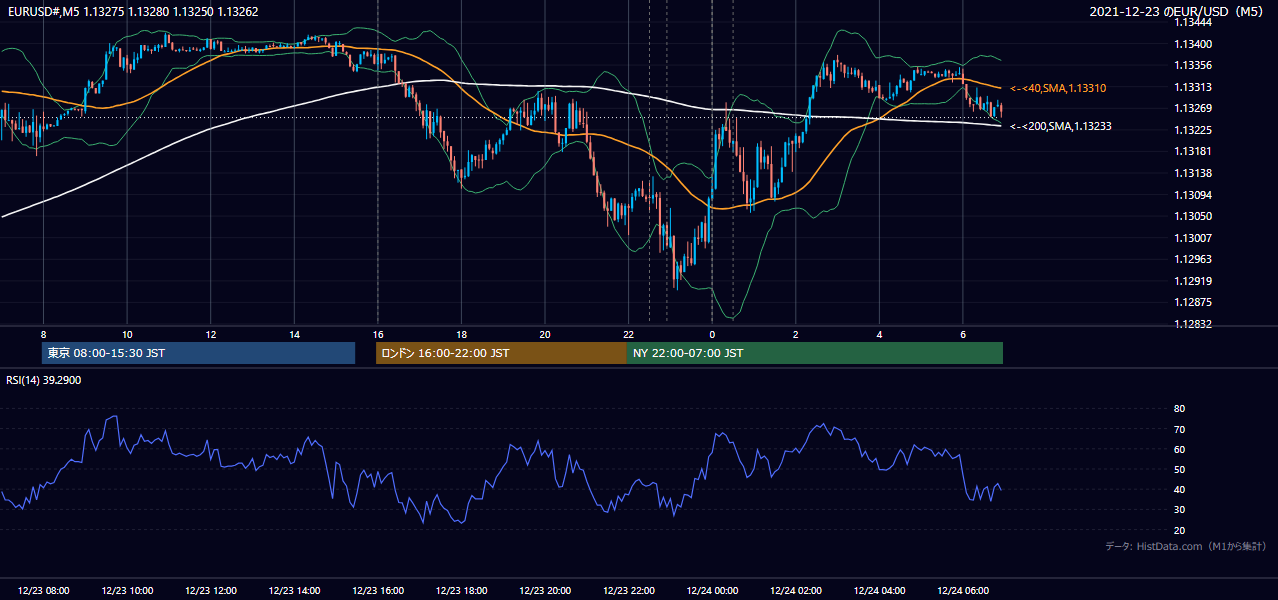This screenshot has height=600, width=1278.
Task: Click price axis value 1.13313
Action: 1193,87
